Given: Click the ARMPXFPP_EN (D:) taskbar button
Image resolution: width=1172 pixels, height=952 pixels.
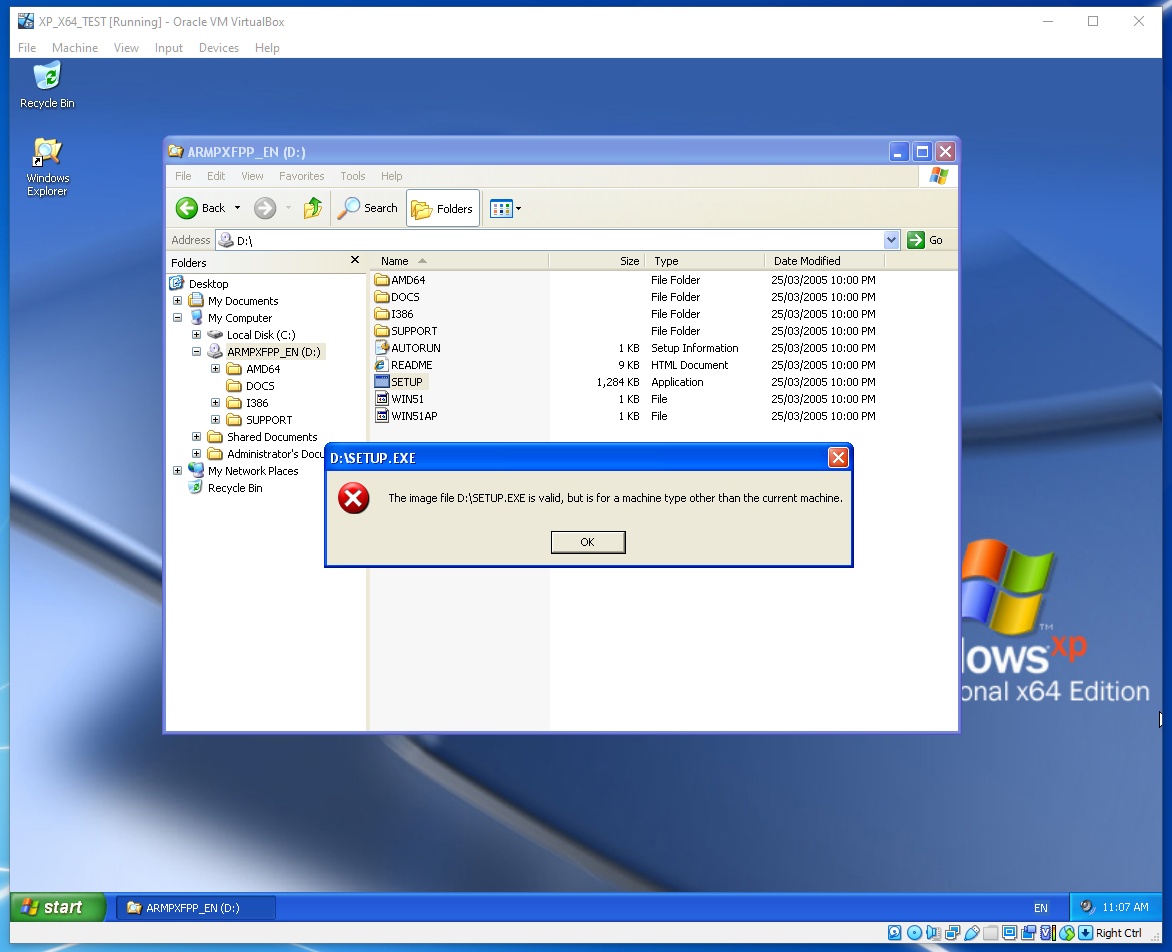Looking at the screenshot, I should click(196, 908).
